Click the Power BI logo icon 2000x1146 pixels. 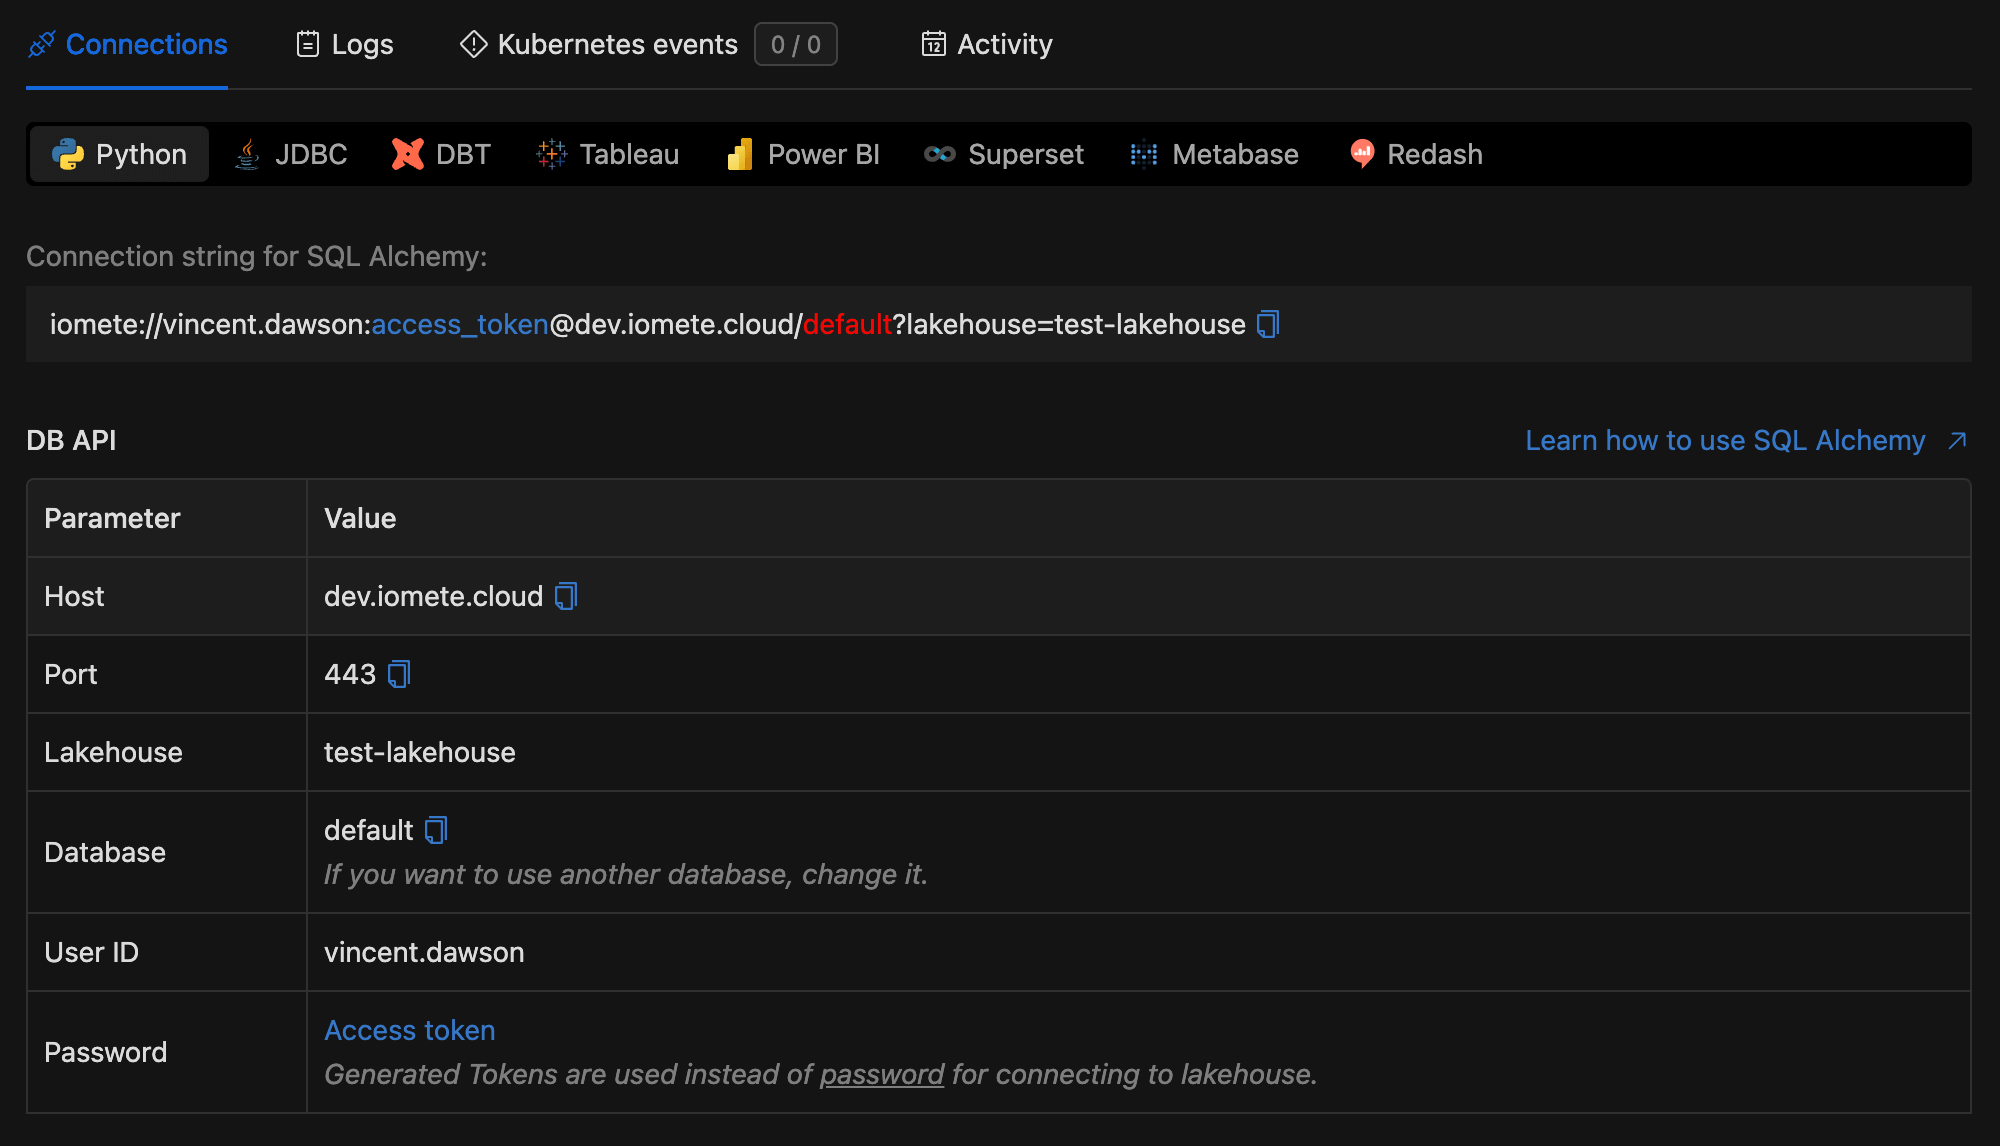(740, 154)
